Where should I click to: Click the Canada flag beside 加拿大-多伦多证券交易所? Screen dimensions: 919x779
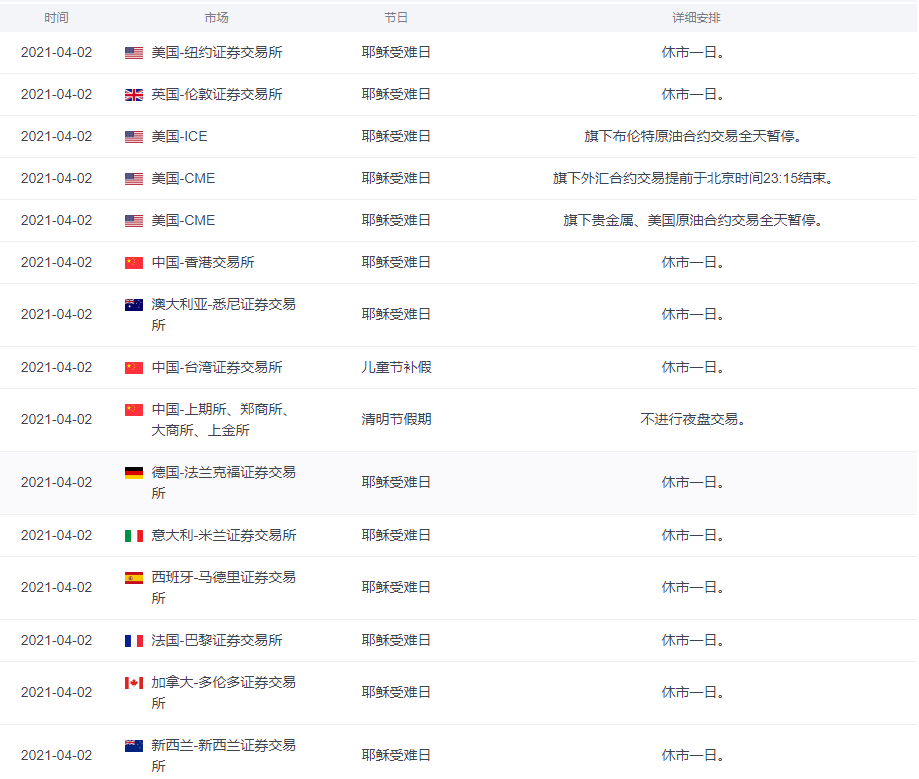(134, 683)
